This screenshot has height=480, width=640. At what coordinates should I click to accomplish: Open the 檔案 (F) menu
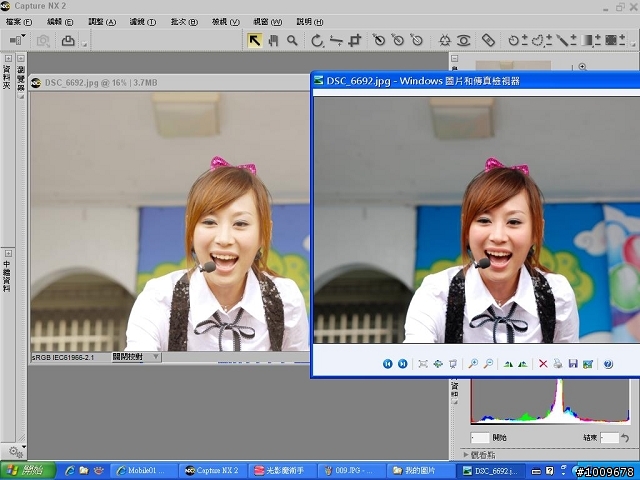(19, 22)
